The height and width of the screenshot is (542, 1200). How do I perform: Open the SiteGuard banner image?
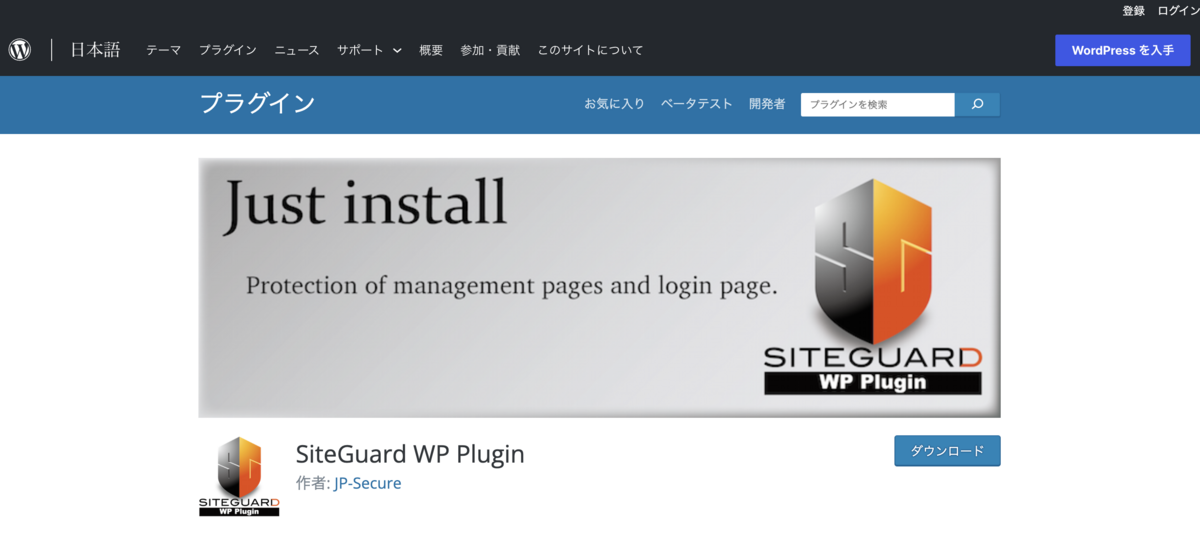coord(599,287)
